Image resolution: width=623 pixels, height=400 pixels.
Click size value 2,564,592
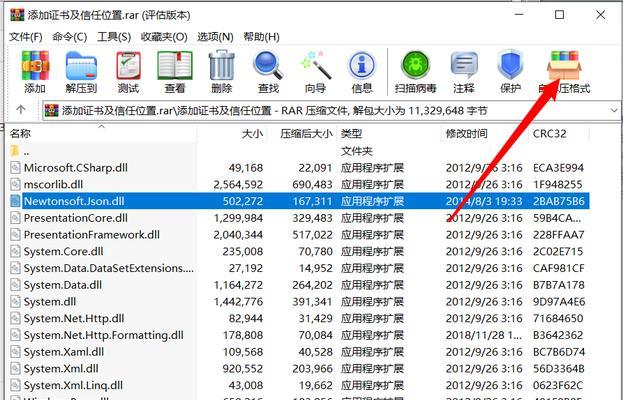pyautogui.click(x=238, y=184)
